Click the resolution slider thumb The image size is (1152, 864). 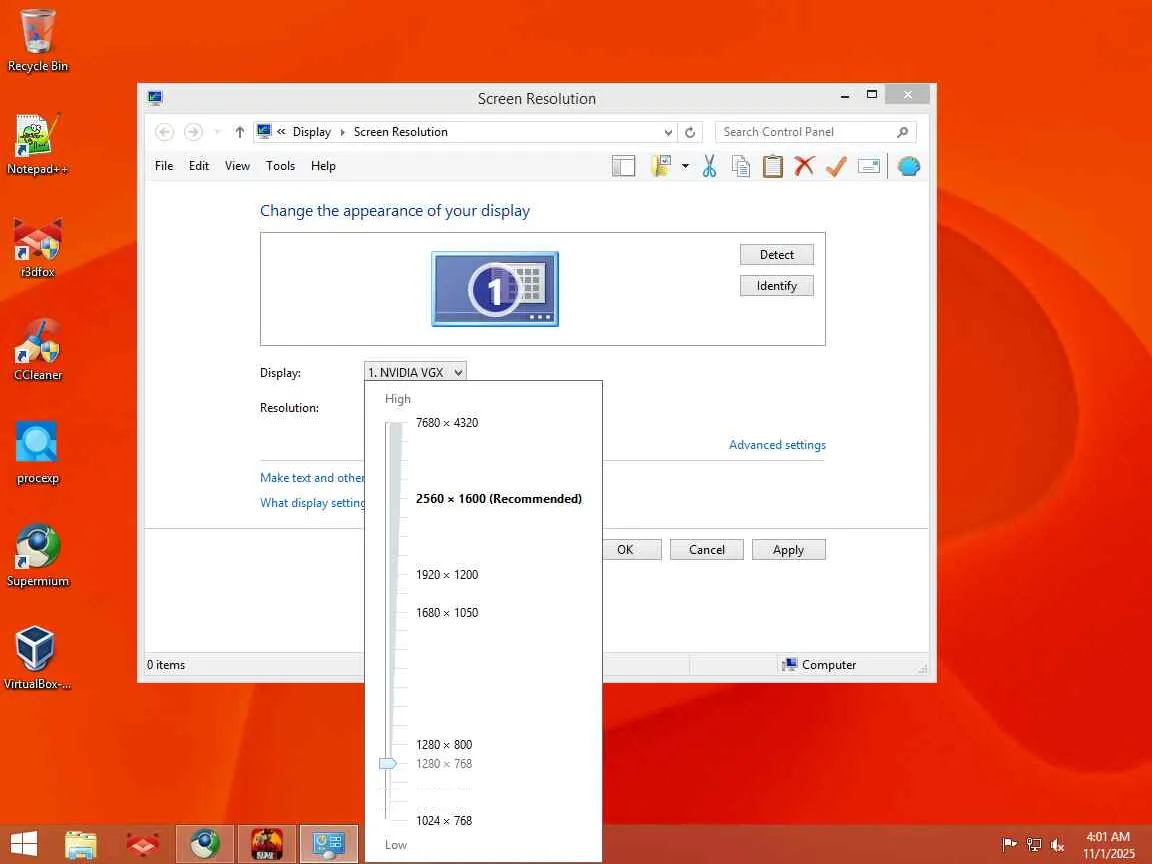point(388,764)
